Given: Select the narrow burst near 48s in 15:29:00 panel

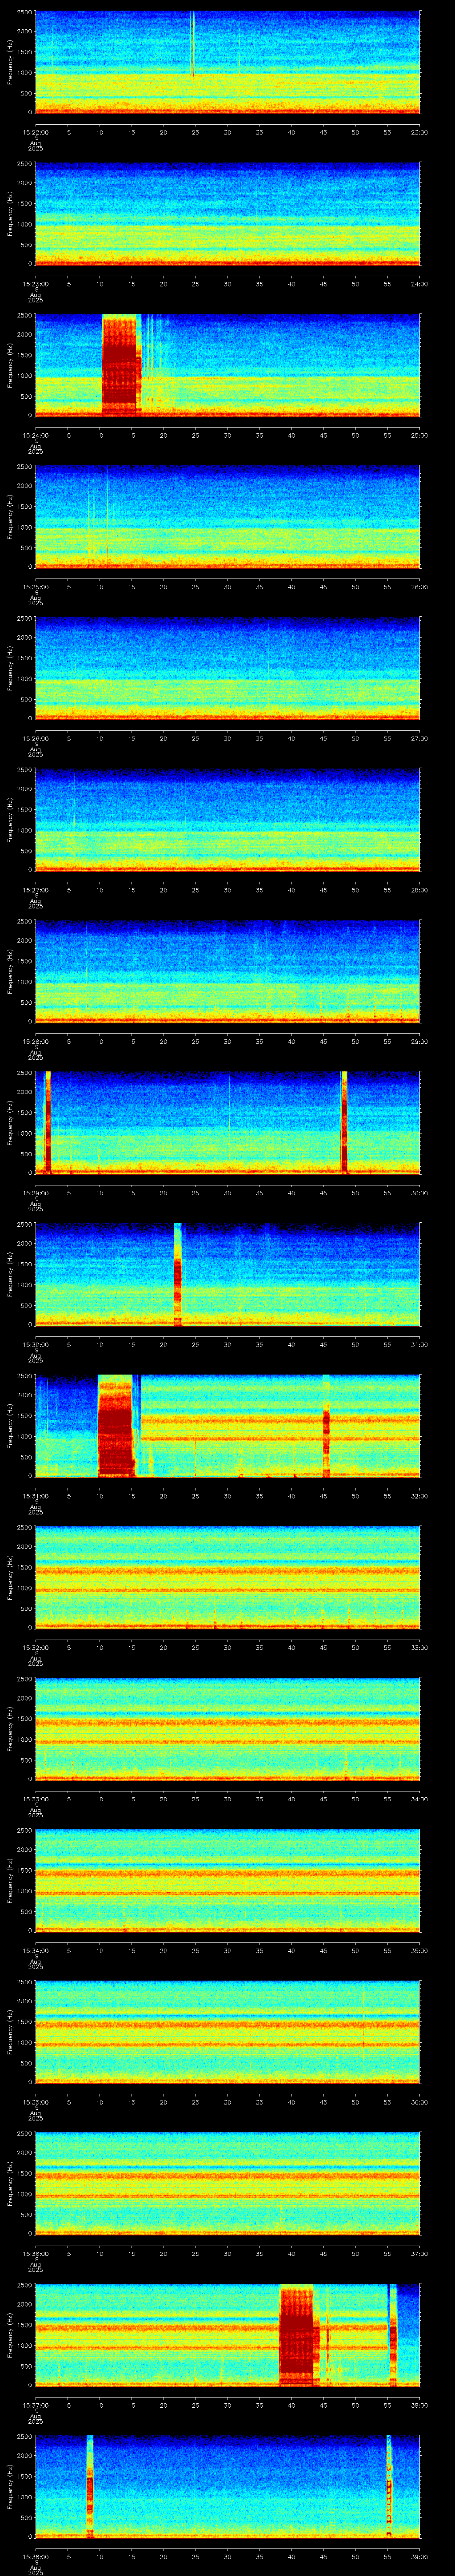Looking at the screenshot, I should coord(344,1122).
